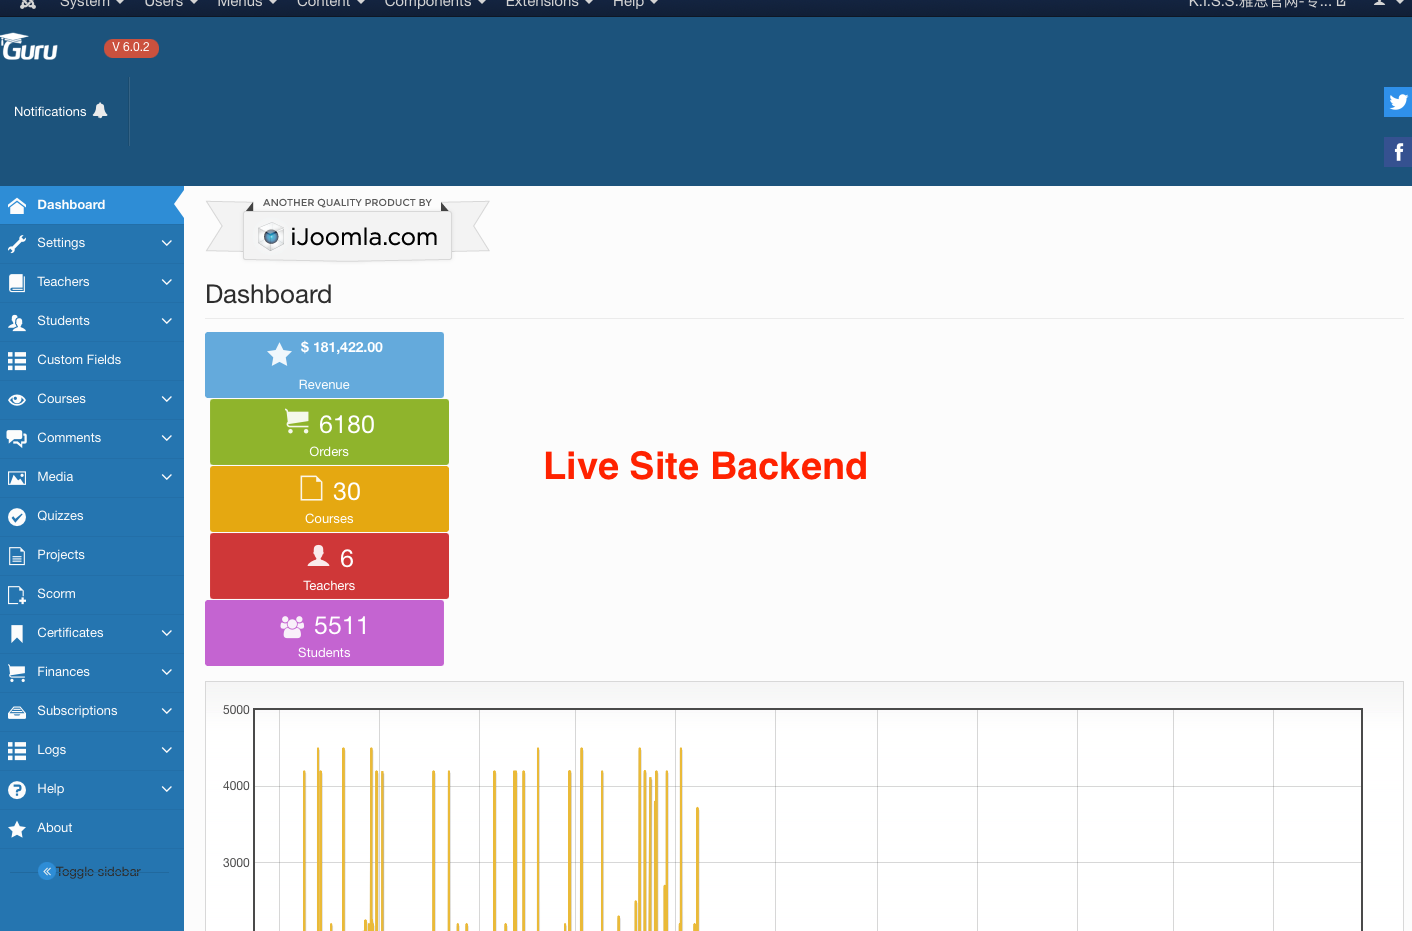Open the Facebook share icon
Image resolution: width=1412 pixels, height=931 pixels.
coord(1398,152)
